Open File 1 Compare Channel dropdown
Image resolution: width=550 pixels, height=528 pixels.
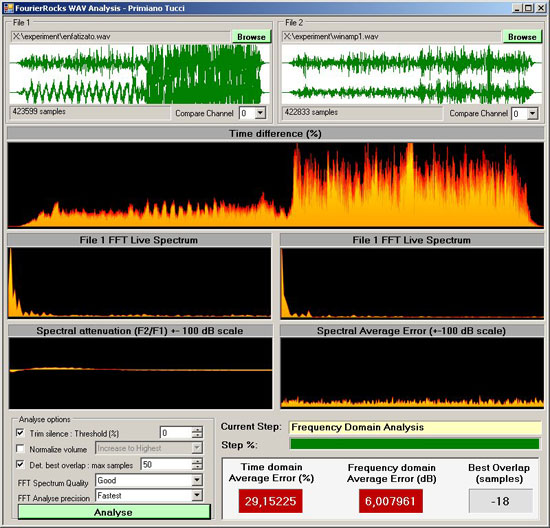pos(260,113)
